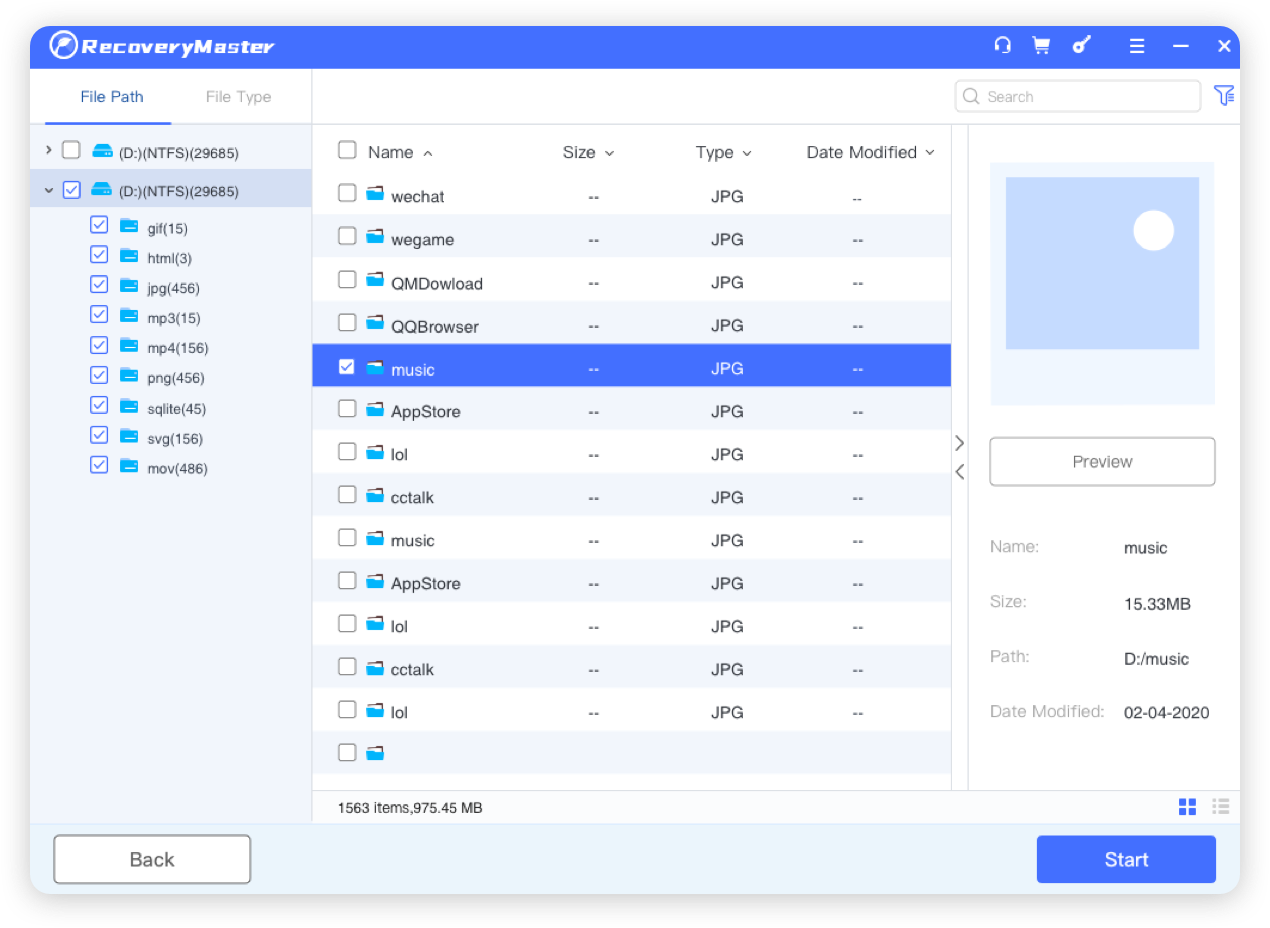Select the File Path tab
Image resolution: width=1270 pixels, height=928 pixels.
tap(112, 96)
